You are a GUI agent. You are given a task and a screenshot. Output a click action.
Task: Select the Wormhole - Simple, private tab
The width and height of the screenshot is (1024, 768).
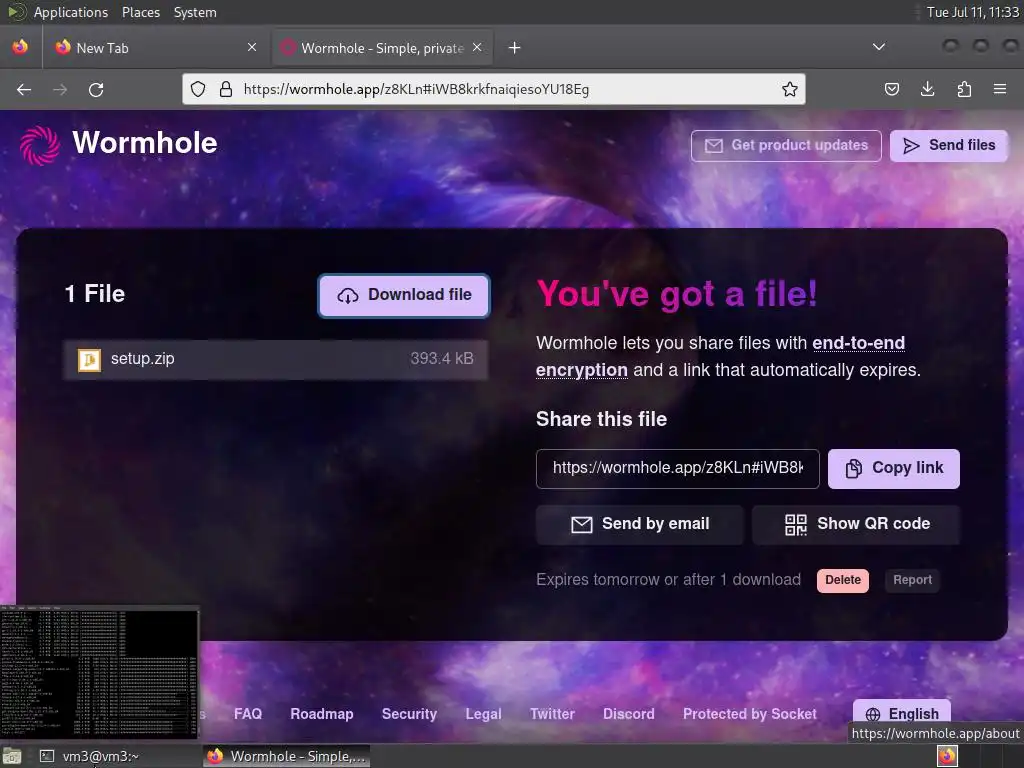[x=382, y=48]
